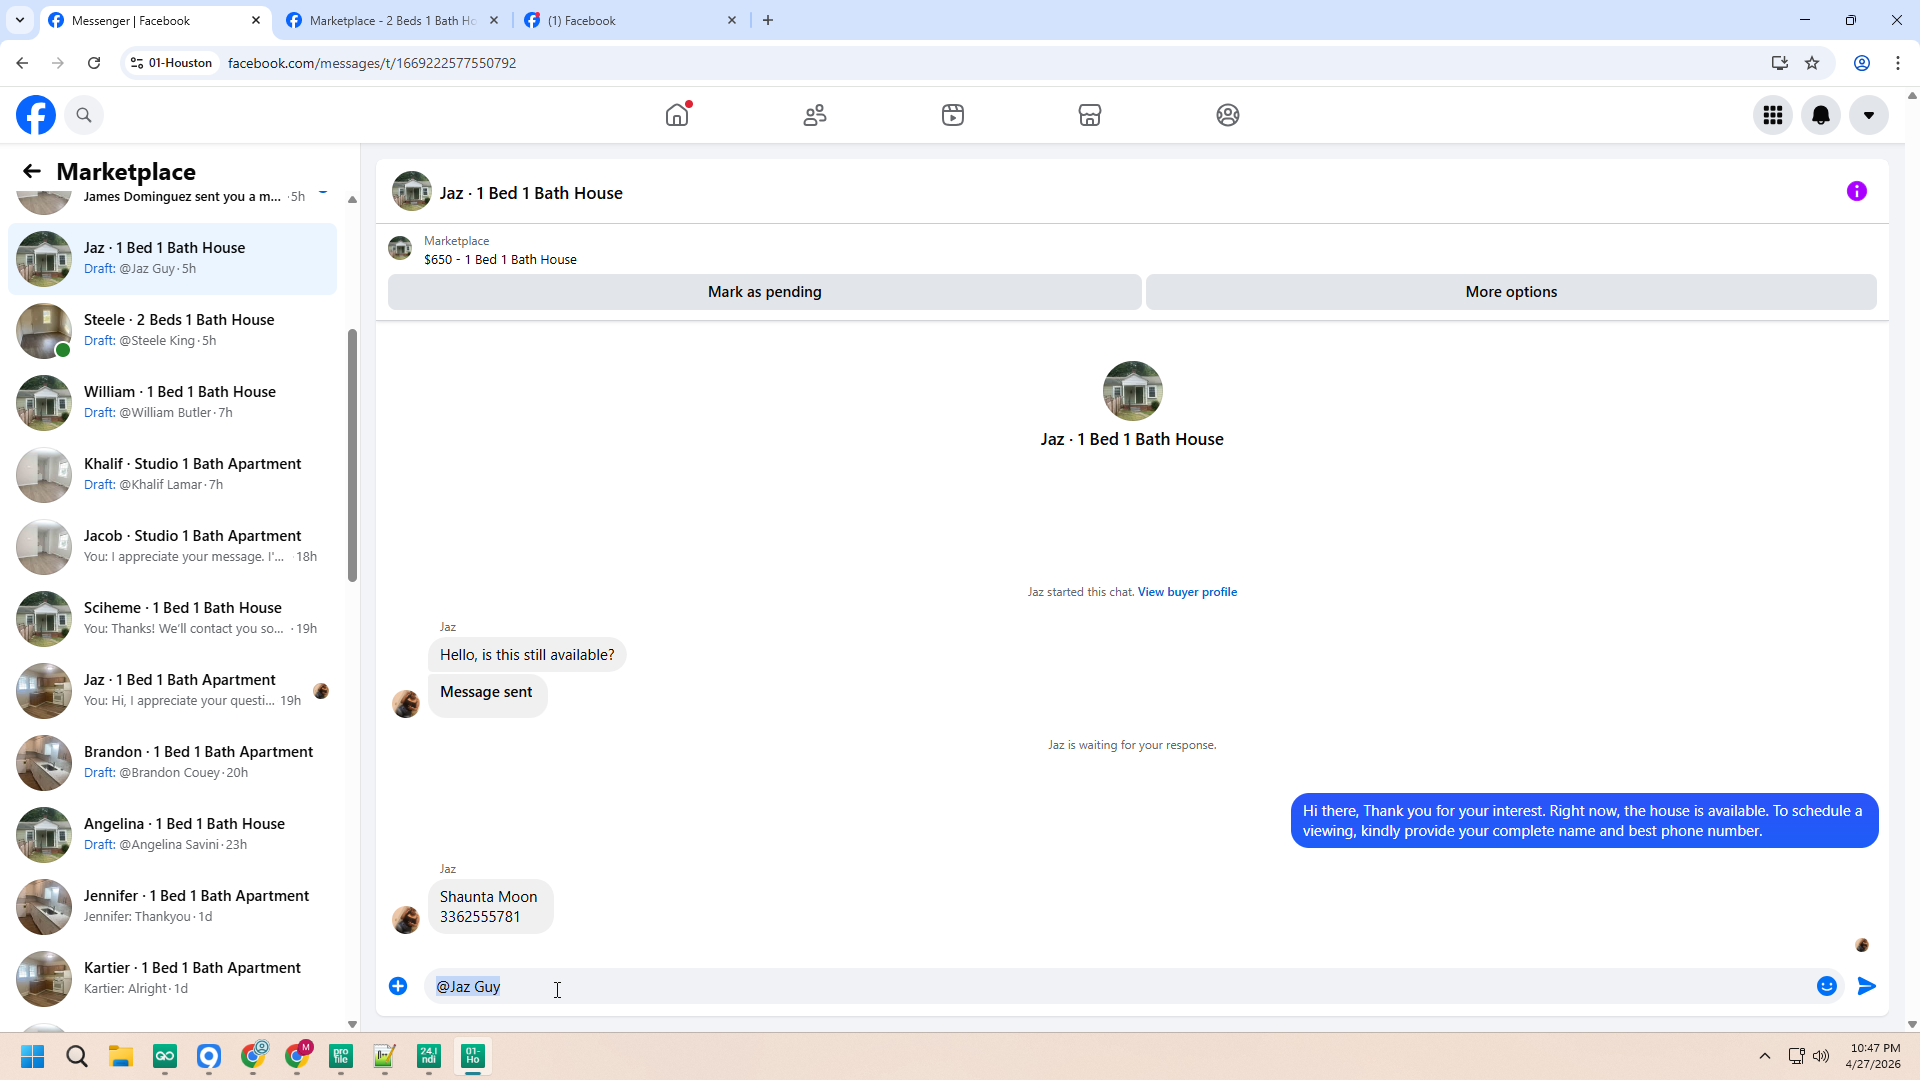Click Mark as pending button
This screenshot has height=1080, width=1920.
pyautogui.click(x=764, y=292)
